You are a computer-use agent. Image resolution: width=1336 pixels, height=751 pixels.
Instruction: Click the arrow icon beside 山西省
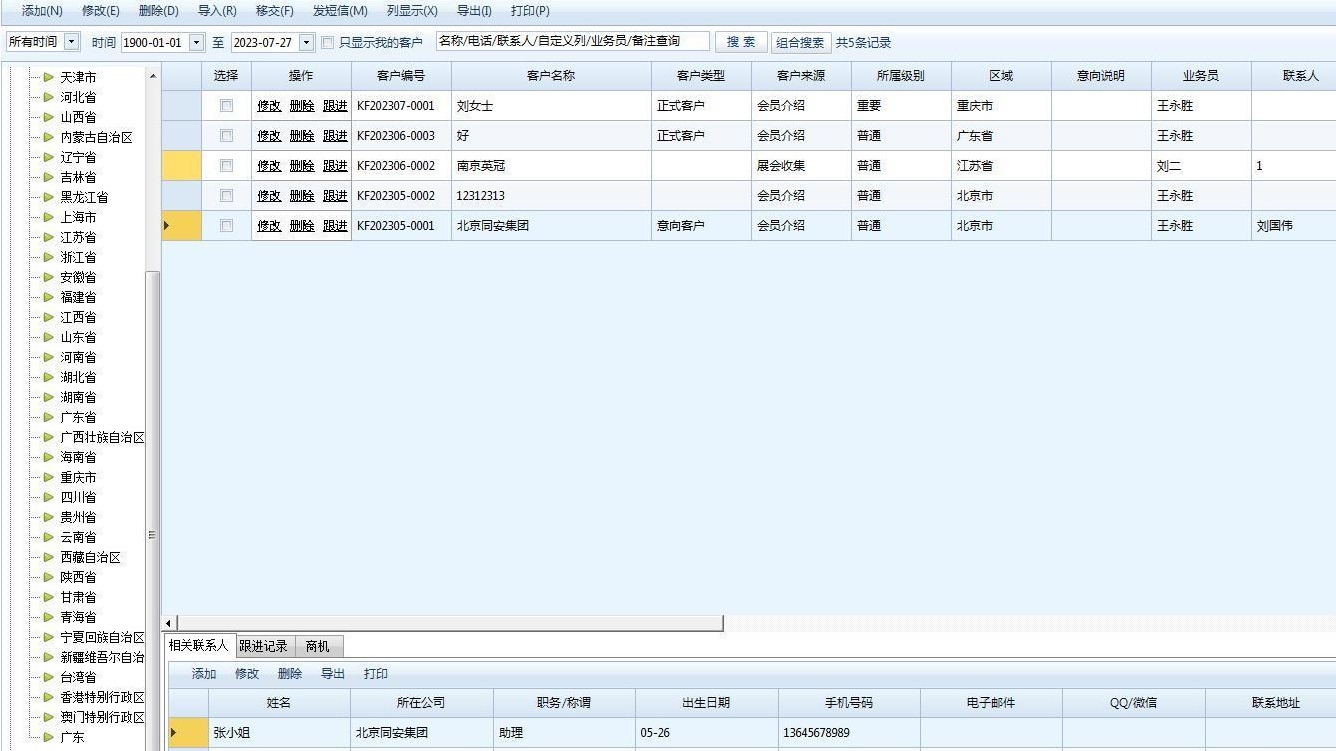tap(48, 117)
